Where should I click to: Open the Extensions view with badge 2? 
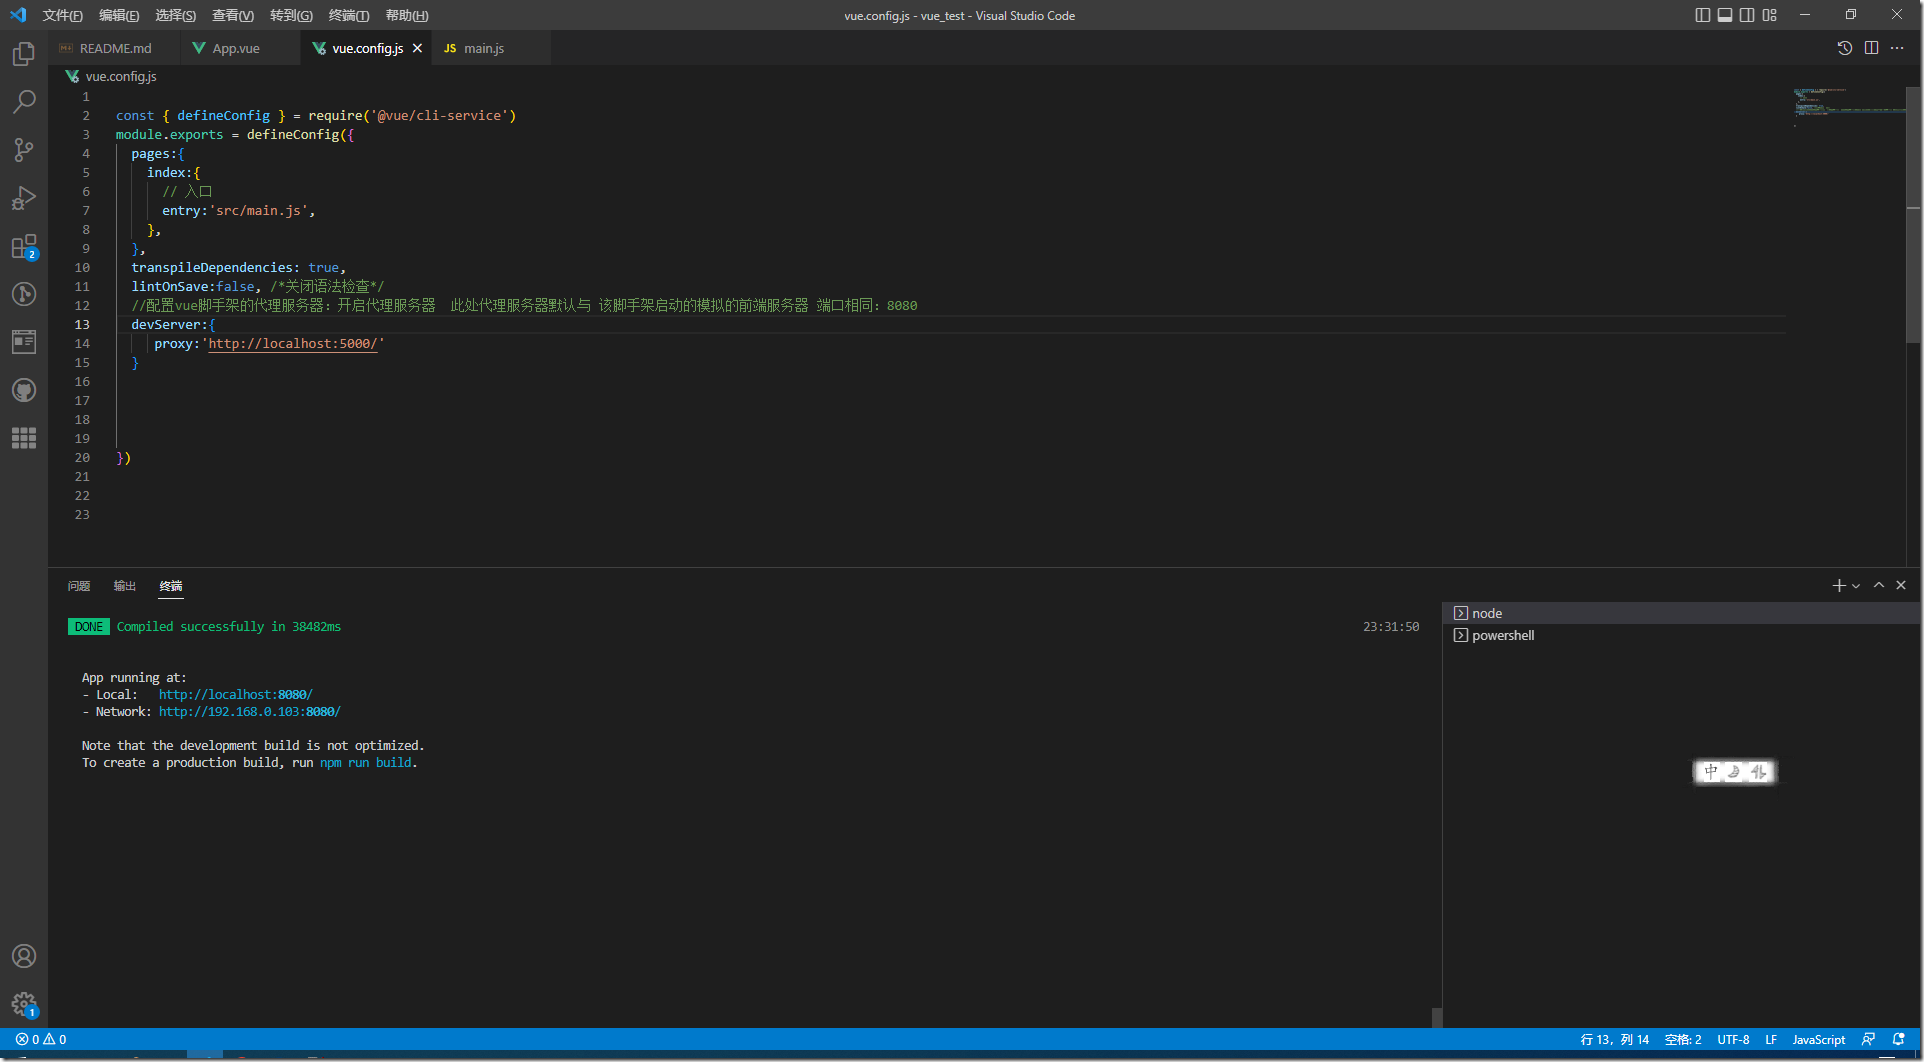(24, 246)
